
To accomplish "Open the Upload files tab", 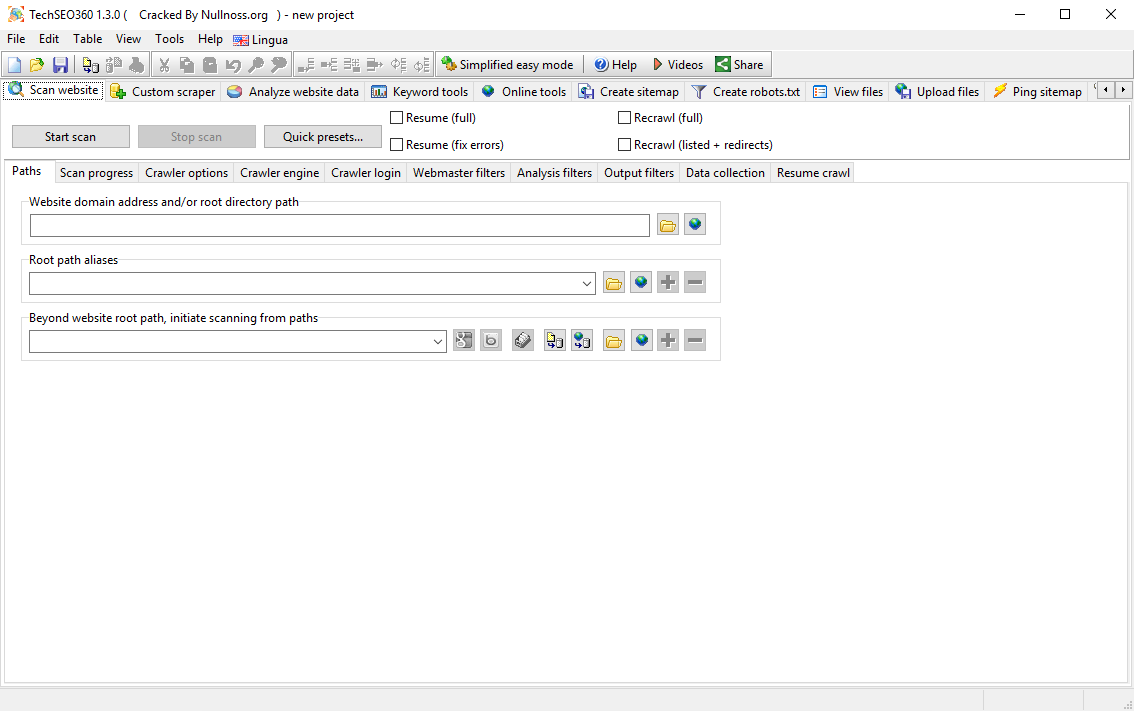I will 937,92.
